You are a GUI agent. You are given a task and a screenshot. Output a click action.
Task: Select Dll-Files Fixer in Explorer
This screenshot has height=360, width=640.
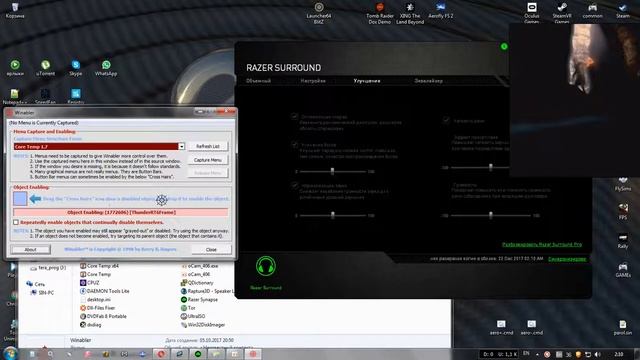(98, 308)
